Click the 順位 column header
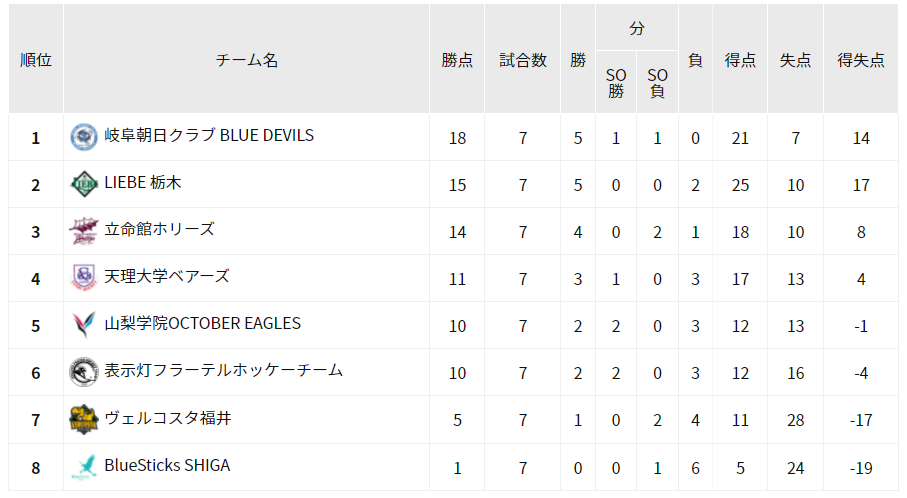 click(36, 60)
